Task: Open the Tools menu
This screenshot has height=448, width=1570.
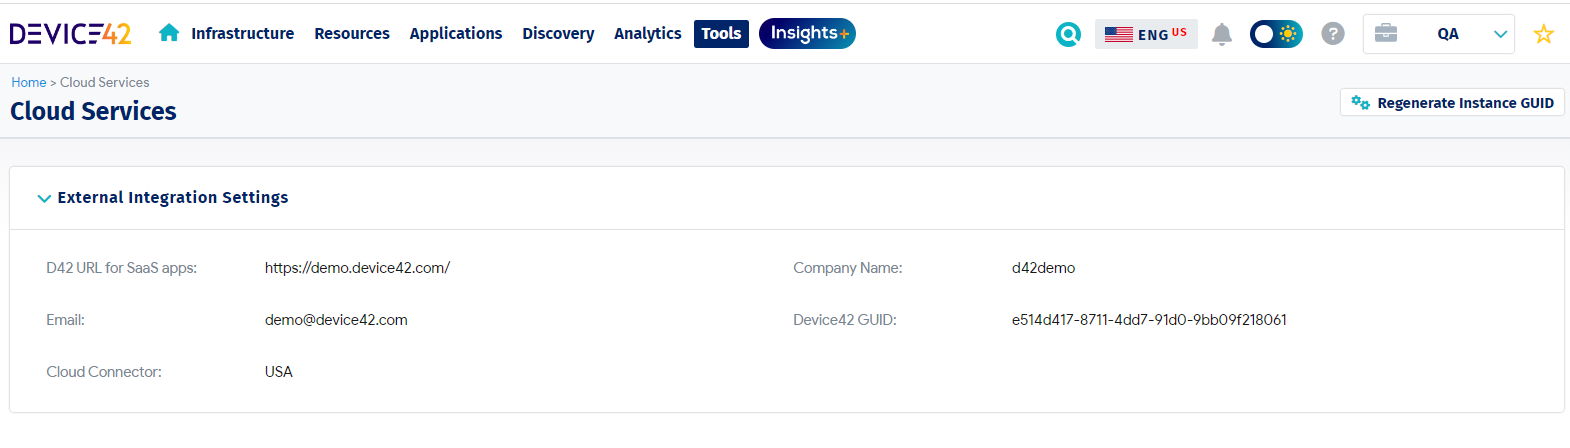Action: pyautogui.click(x=721, y=34)
